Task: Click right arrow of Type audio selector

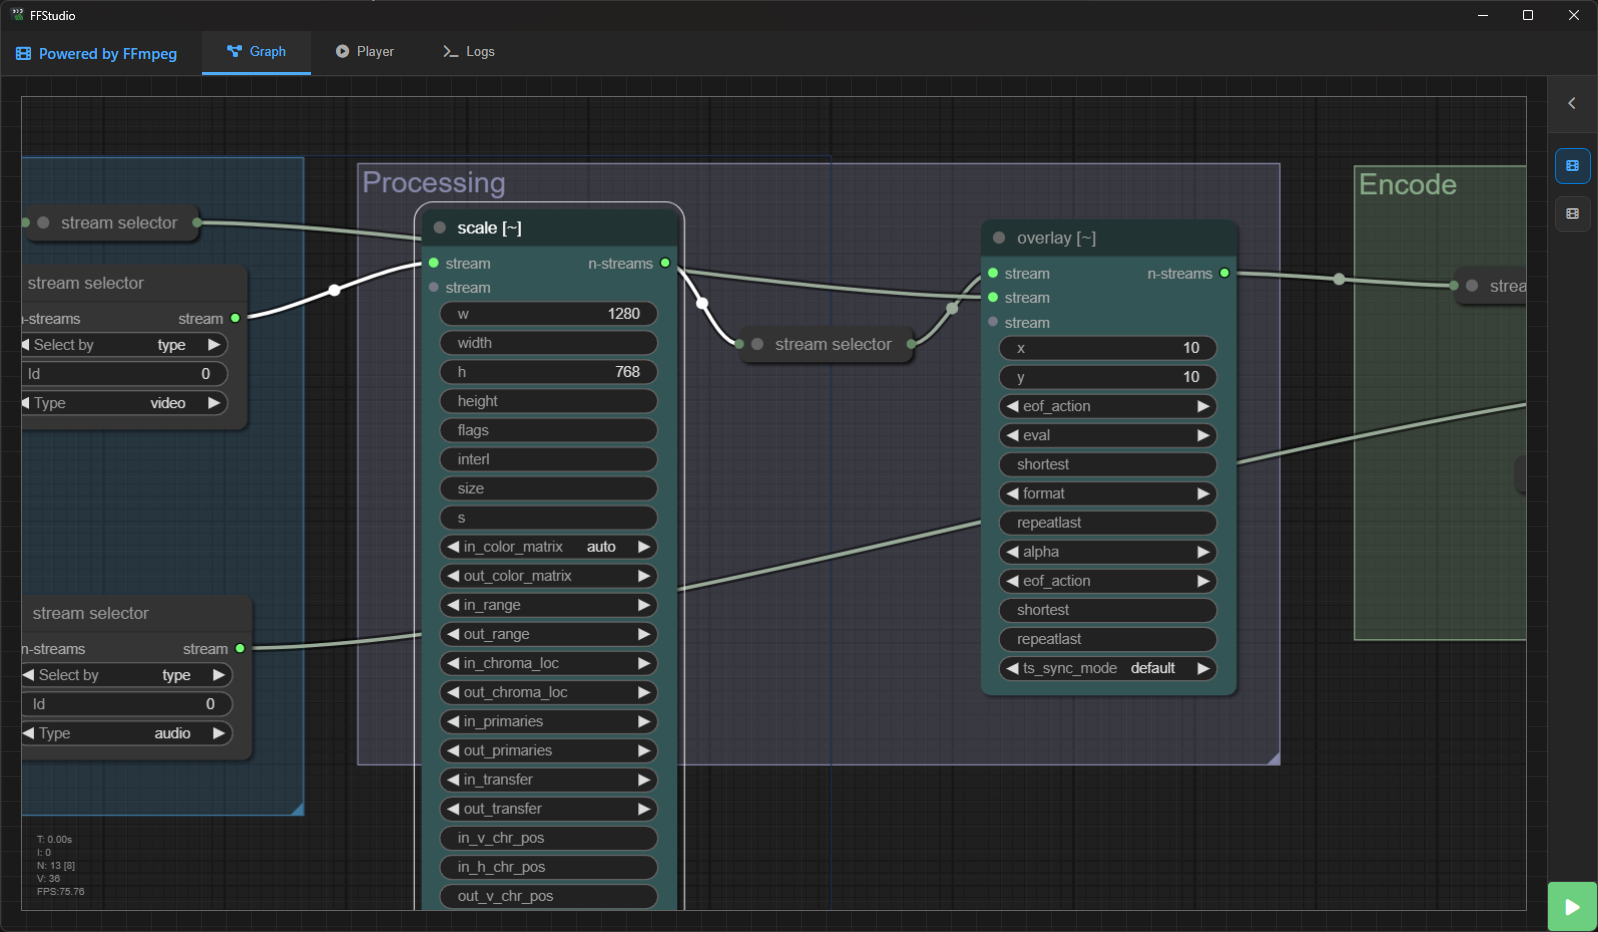Action: [218, 733]
